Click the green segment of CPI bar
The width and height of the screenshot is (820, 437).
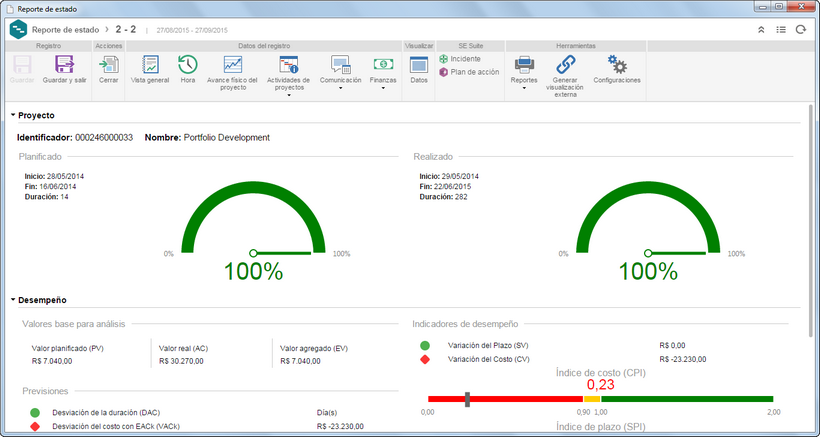pos(687,399)
